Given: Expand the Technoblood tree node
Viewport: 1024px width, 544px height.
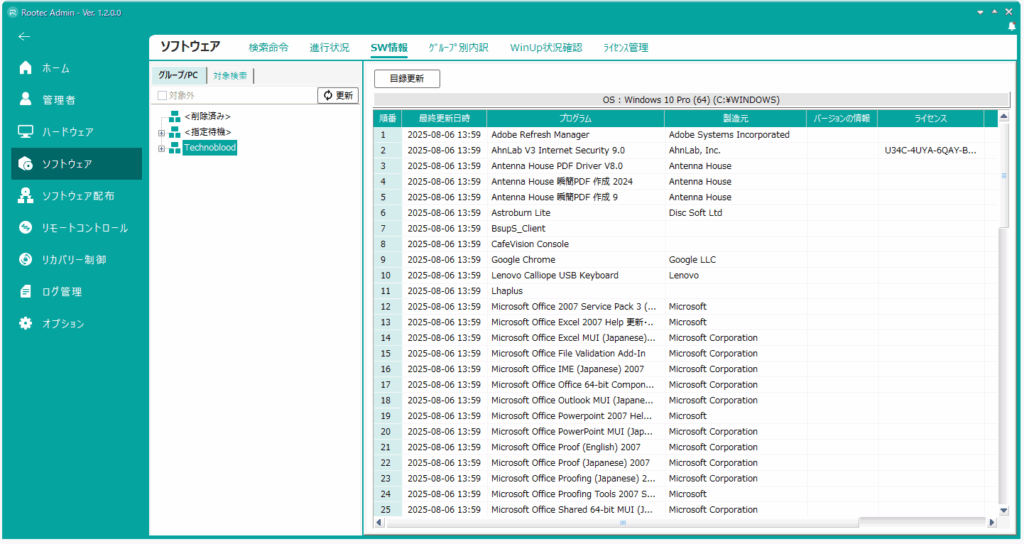Looking at the screenshot, I should click(x=161, y=148).
